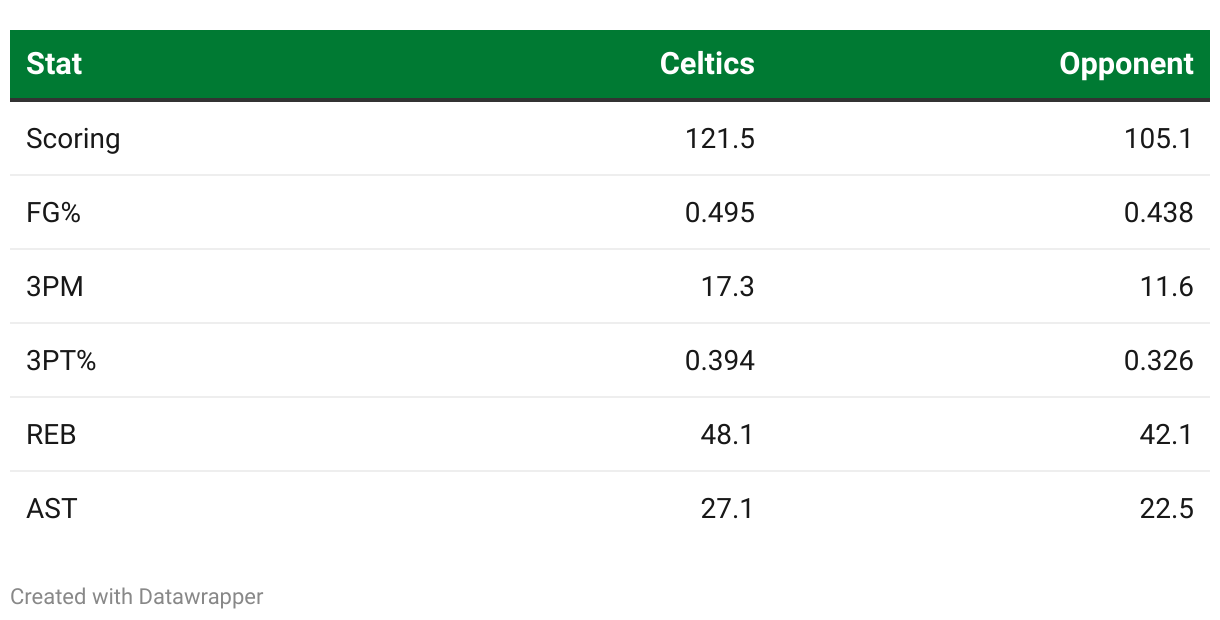Click the Celtics column header
Viewport: 1220px width, 620px height.
pyautogui.click(x=707, y=64)
